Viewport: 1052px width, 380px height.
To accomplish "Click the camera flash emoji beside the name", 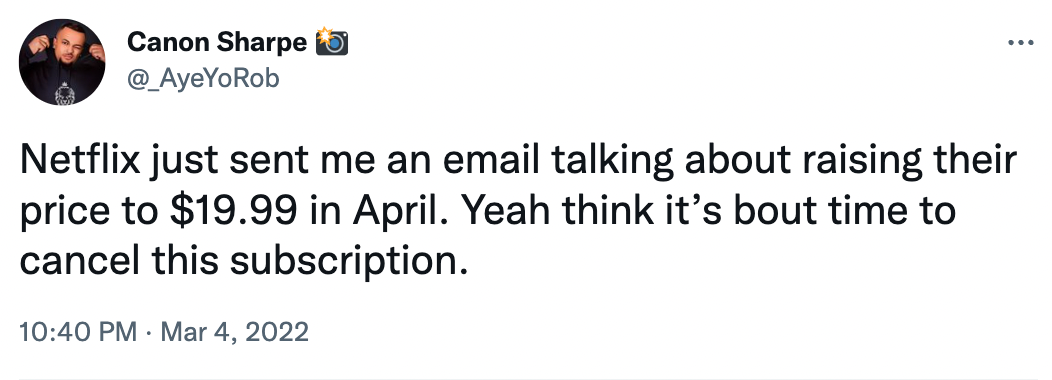I will [x=332, y=42].
